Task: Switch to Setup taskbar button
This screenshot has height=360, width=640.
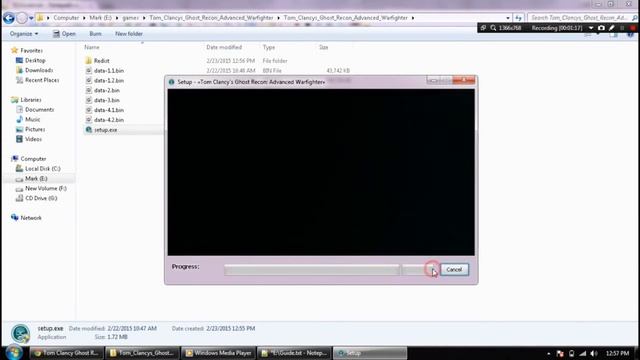Action: coord(370,353)
